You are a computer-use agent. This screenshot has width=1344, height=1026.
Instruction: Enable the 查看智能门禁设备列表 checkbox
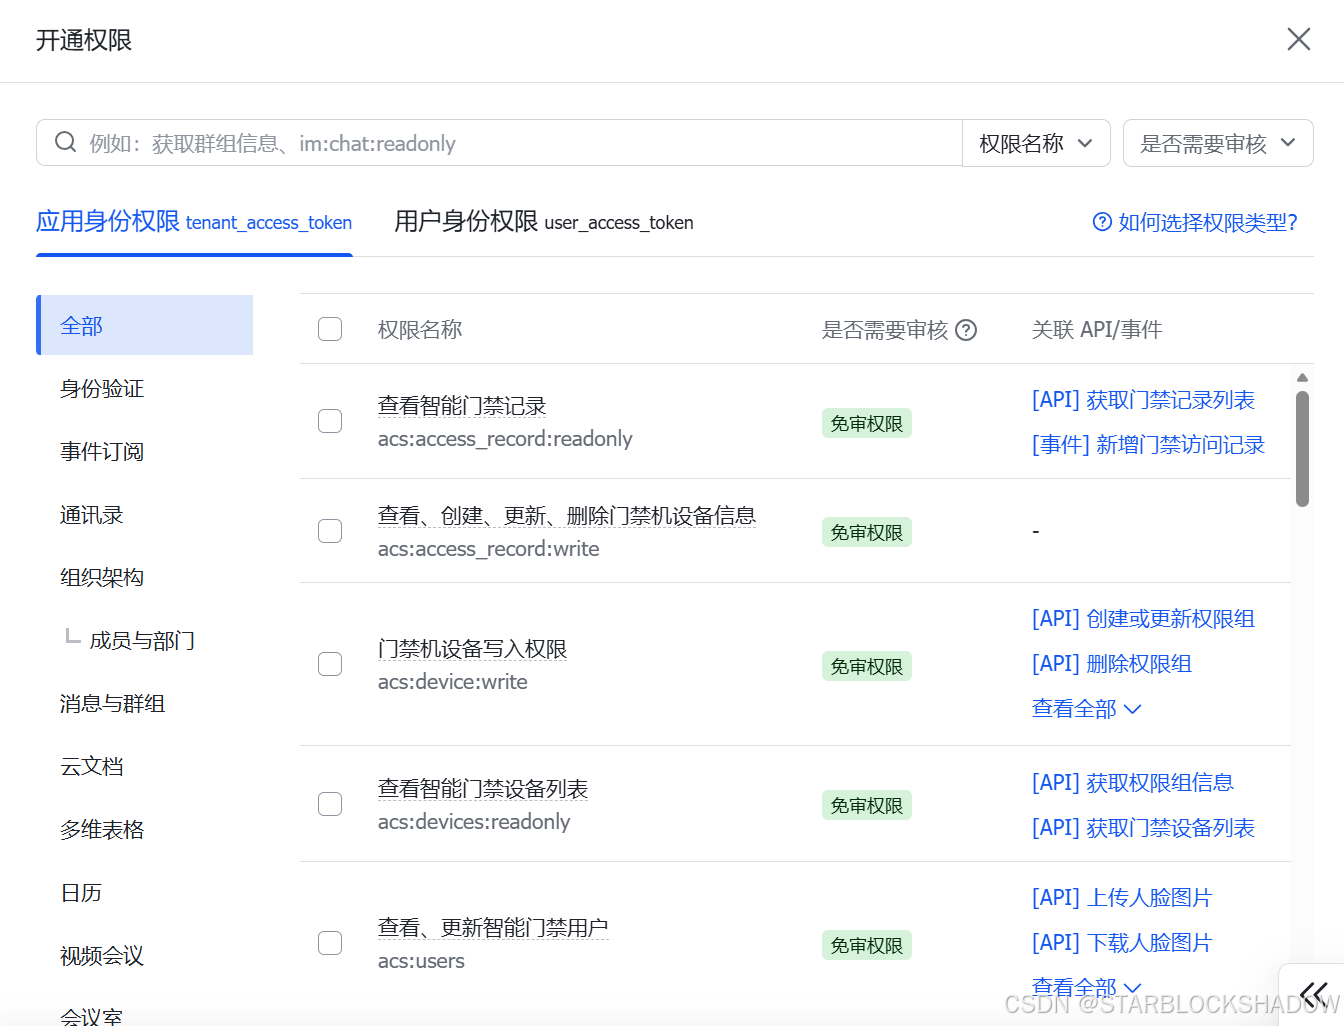(x=330, y=803)
